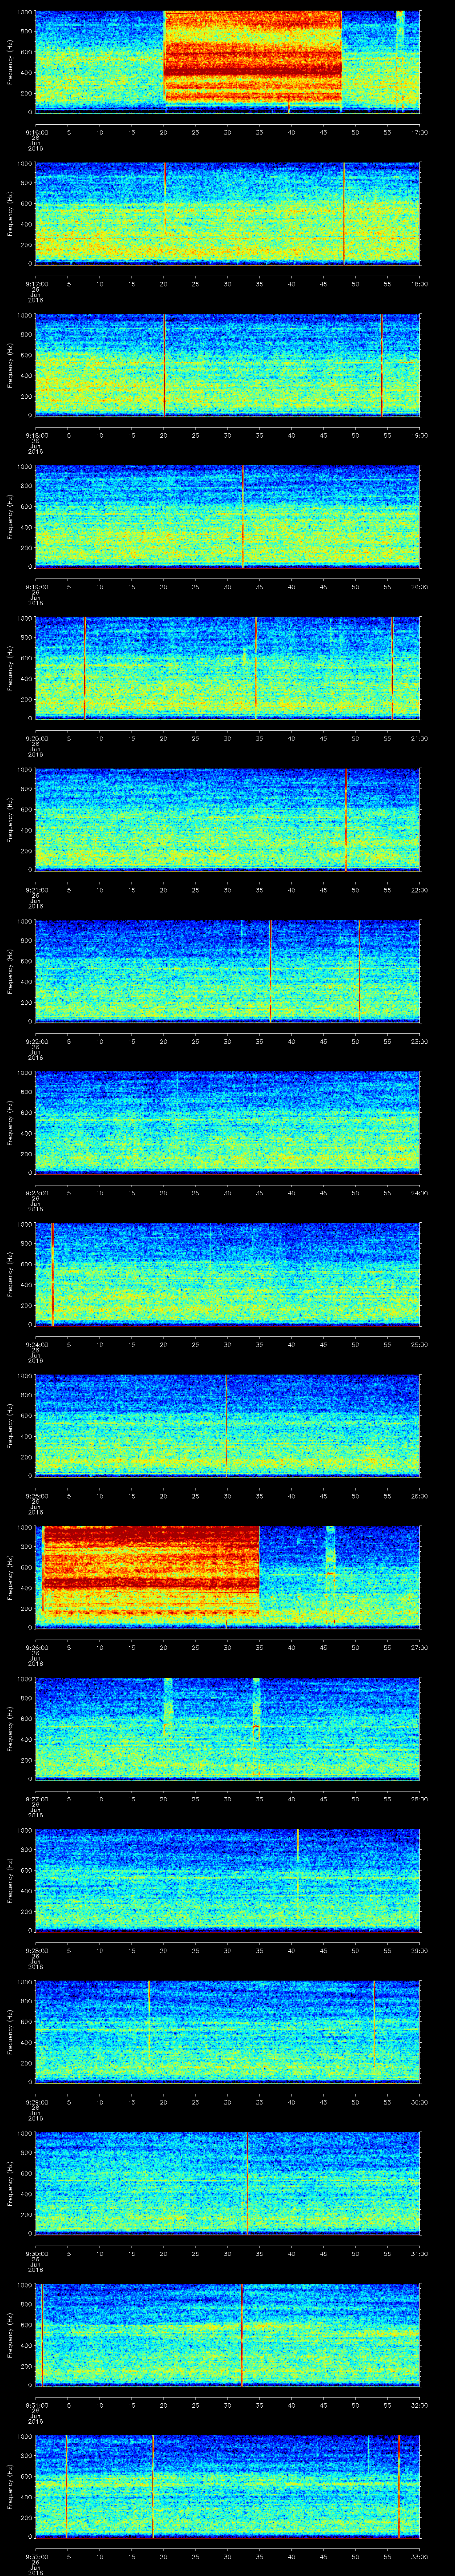
Task: Click the loud red noise band in the 9:26:00 spectrogram
Action: pos(150,1570)
